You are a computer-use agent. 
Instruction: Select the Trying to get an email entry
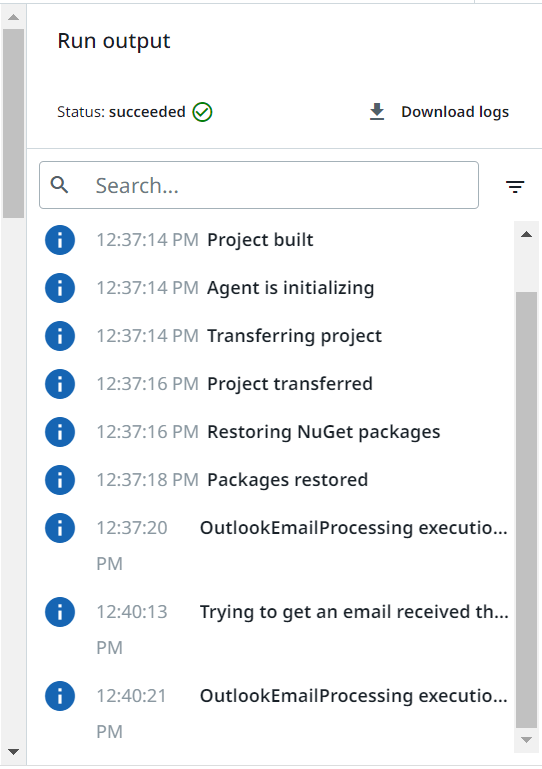(x=277, y=629)
